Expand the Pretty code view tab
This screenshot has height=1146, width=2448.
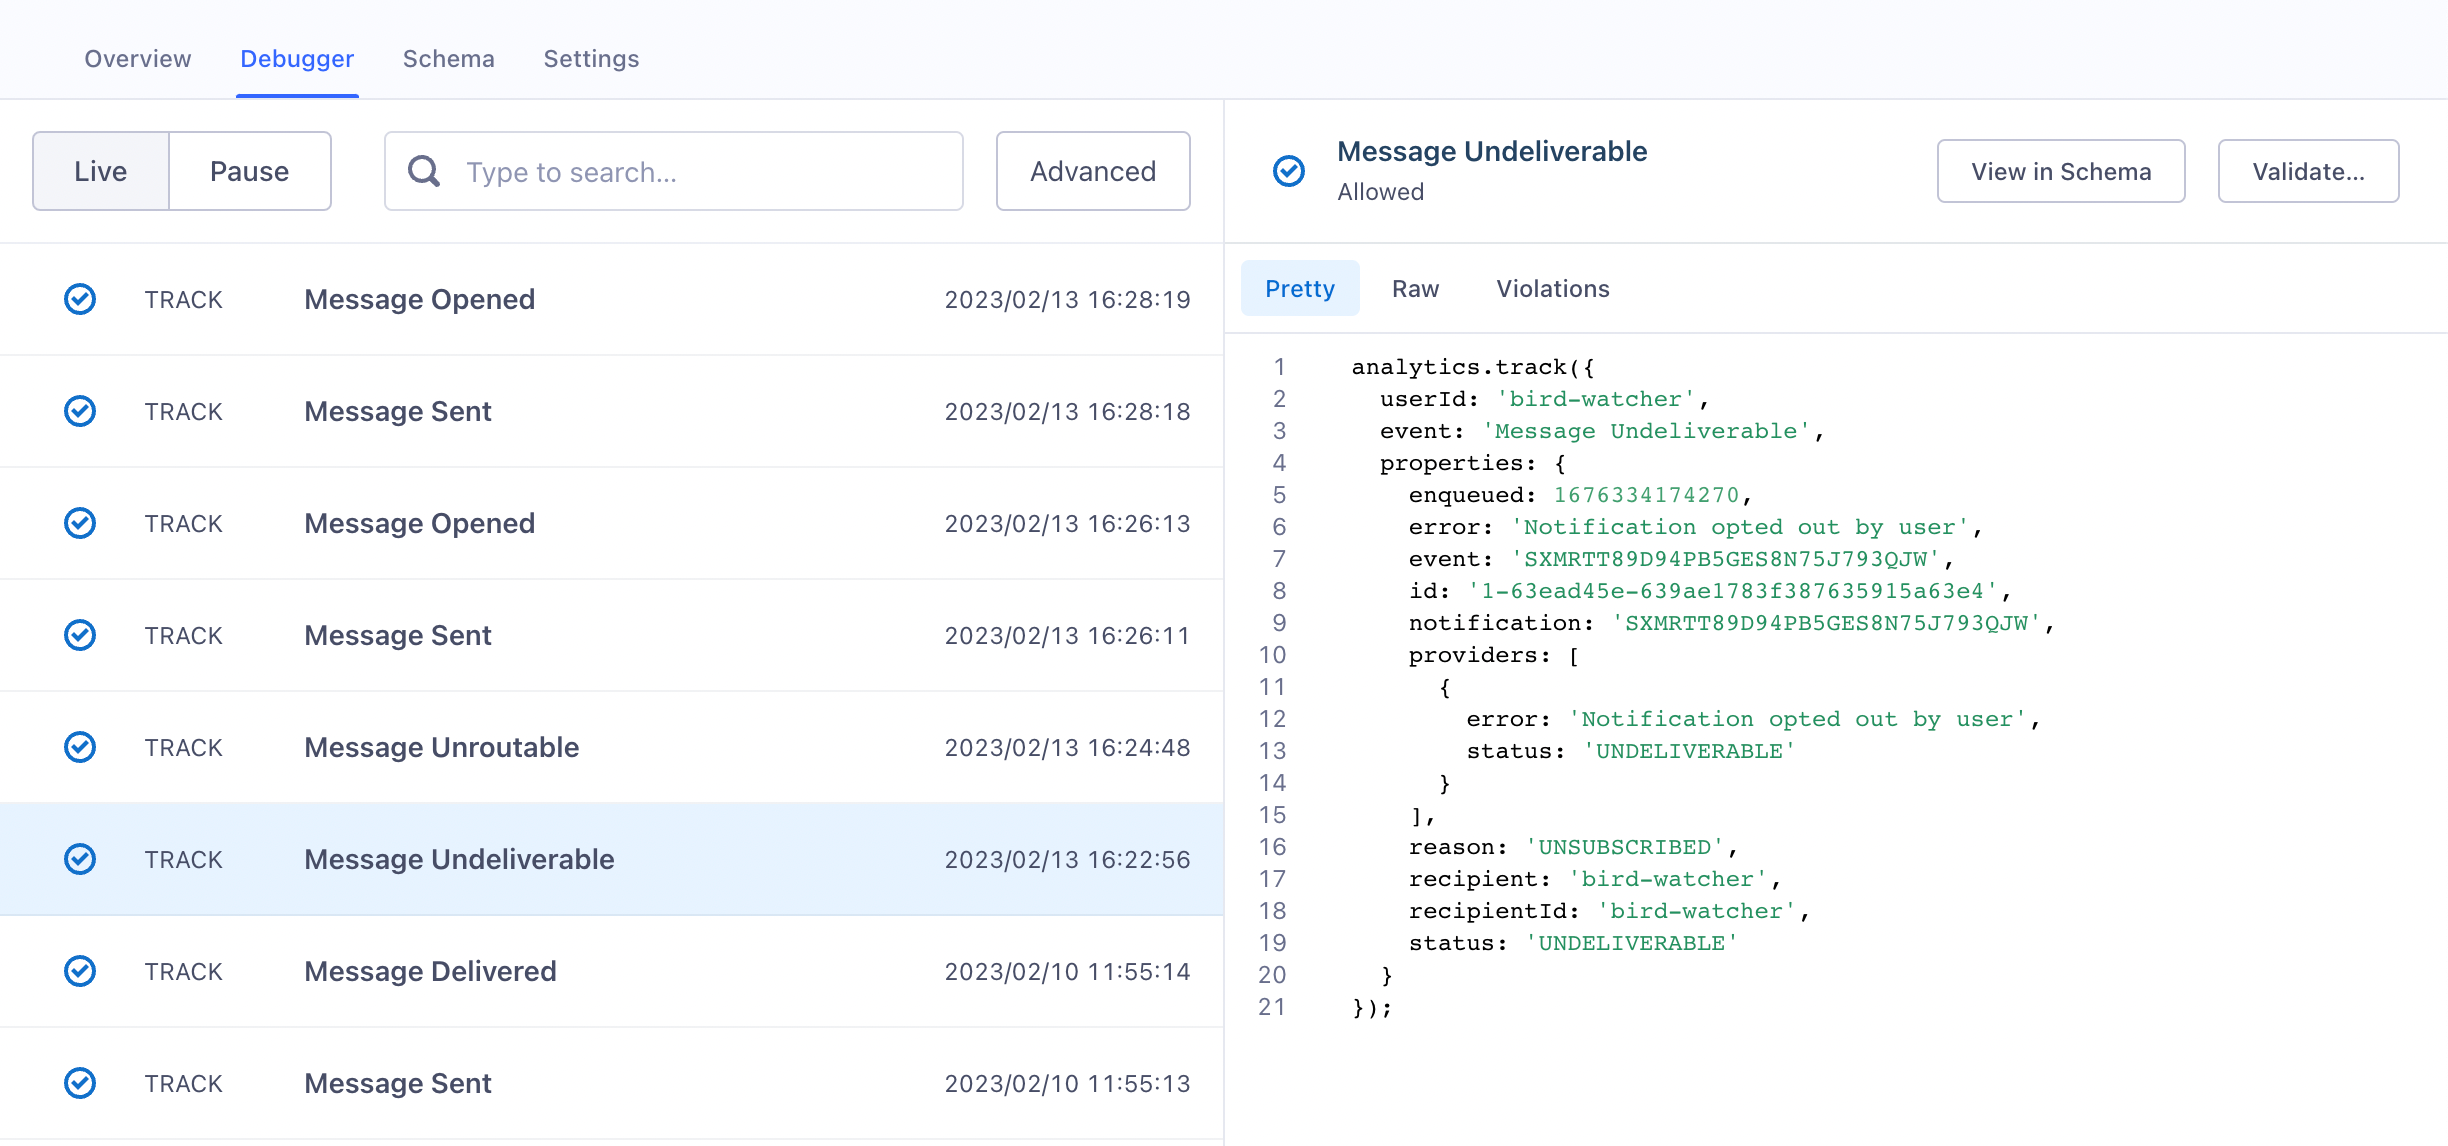(x=1300, y=287)
